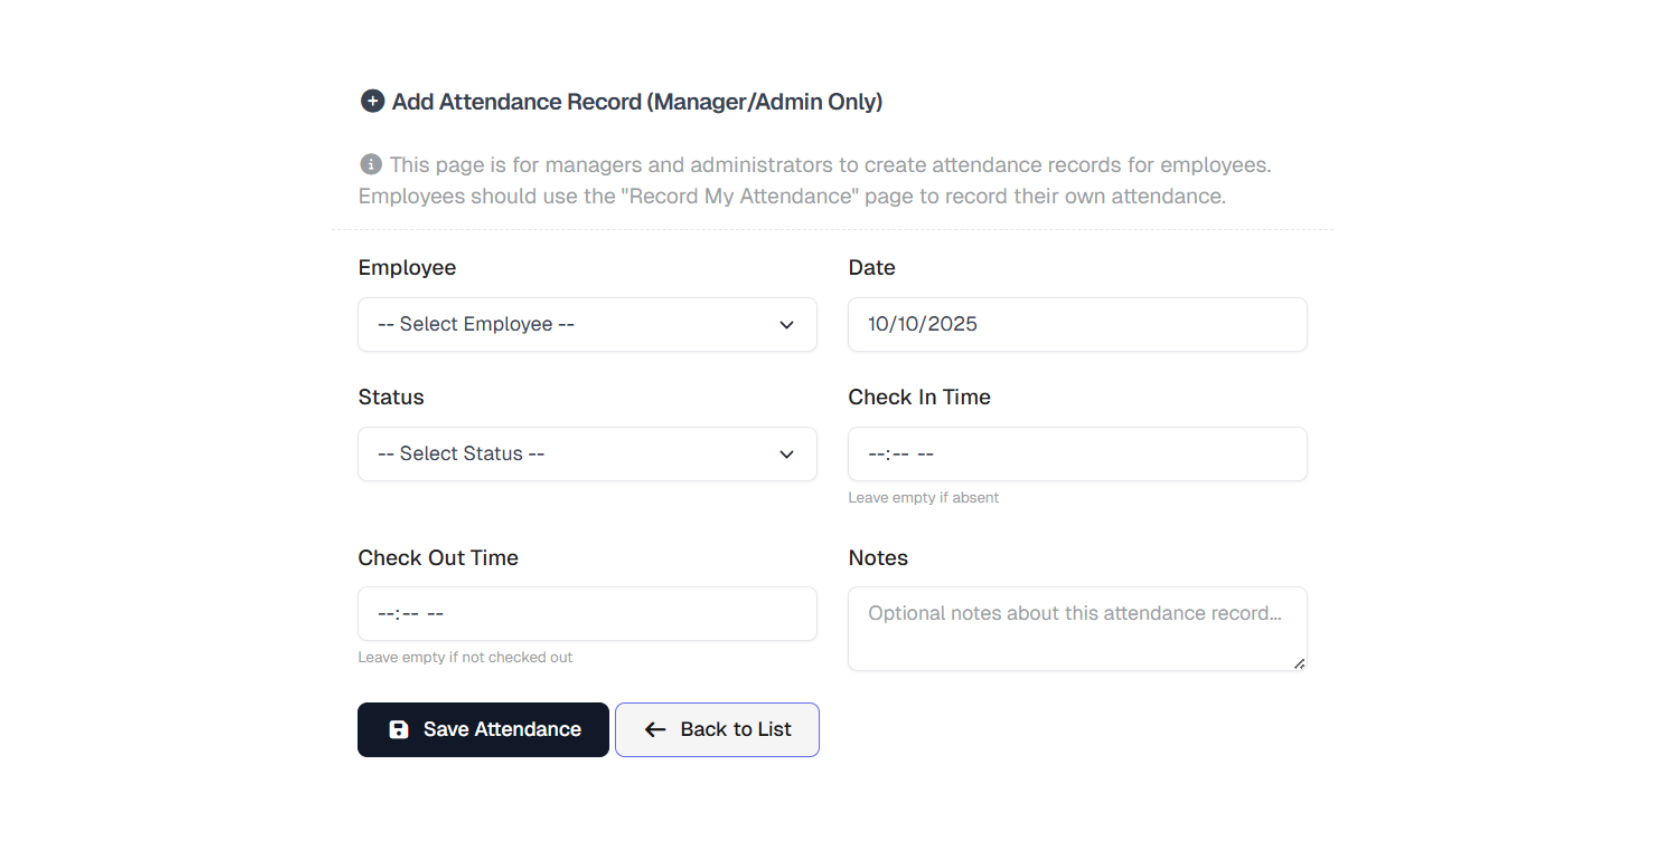Image resolution: width=1656 pixels, height=846 pixels.
Task: Click the info icon above the instructions text
Action: (x=371, y=164)
